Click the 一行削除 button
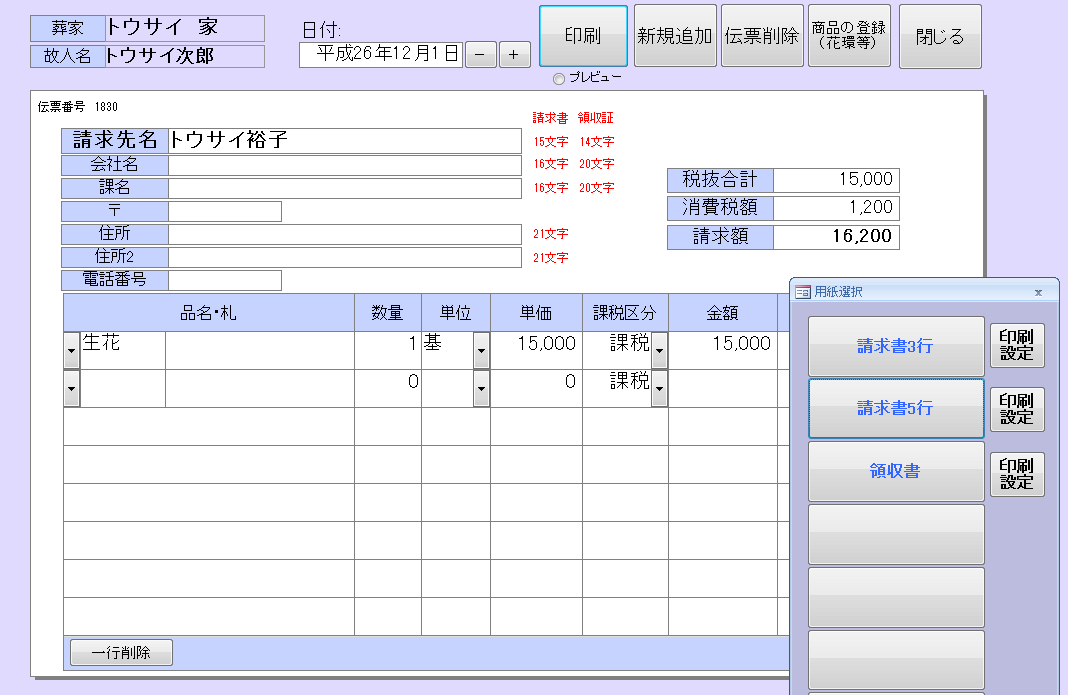The image size is (1068, 695). point(121,653)
